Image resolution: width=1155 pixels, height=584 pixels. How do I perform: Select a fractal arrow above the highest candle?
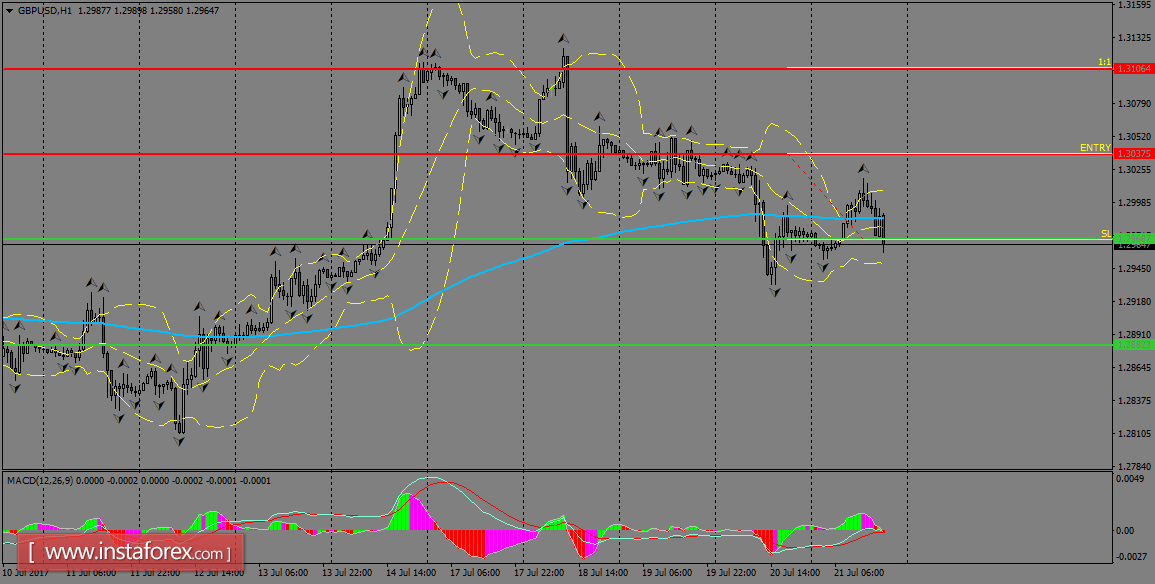[x=563, y=37]
